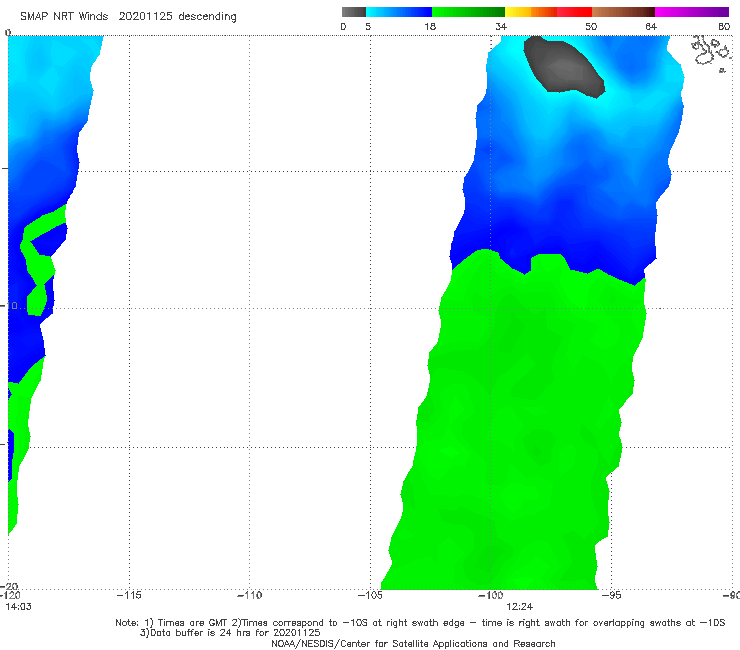Image resolution: width=740 pixels, height=650 pixels.
Task: Click the brown 50-64 color bar segment
Action: pos(623,12)
